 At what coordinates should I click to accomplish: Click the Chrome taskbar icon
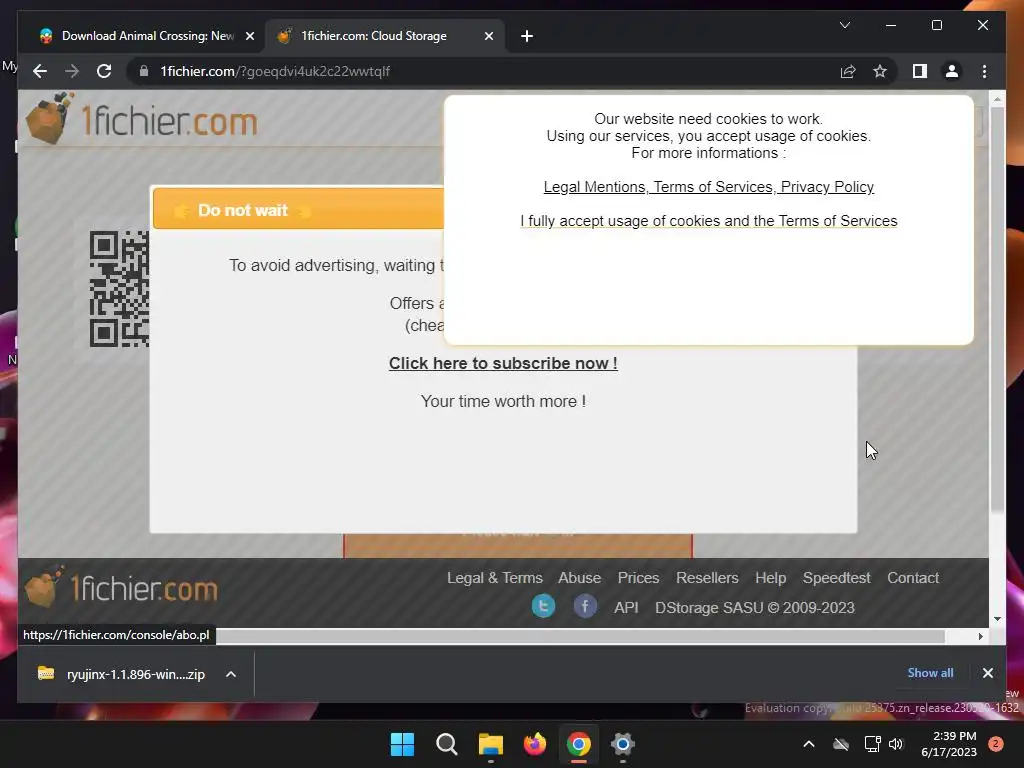(579, 744)
